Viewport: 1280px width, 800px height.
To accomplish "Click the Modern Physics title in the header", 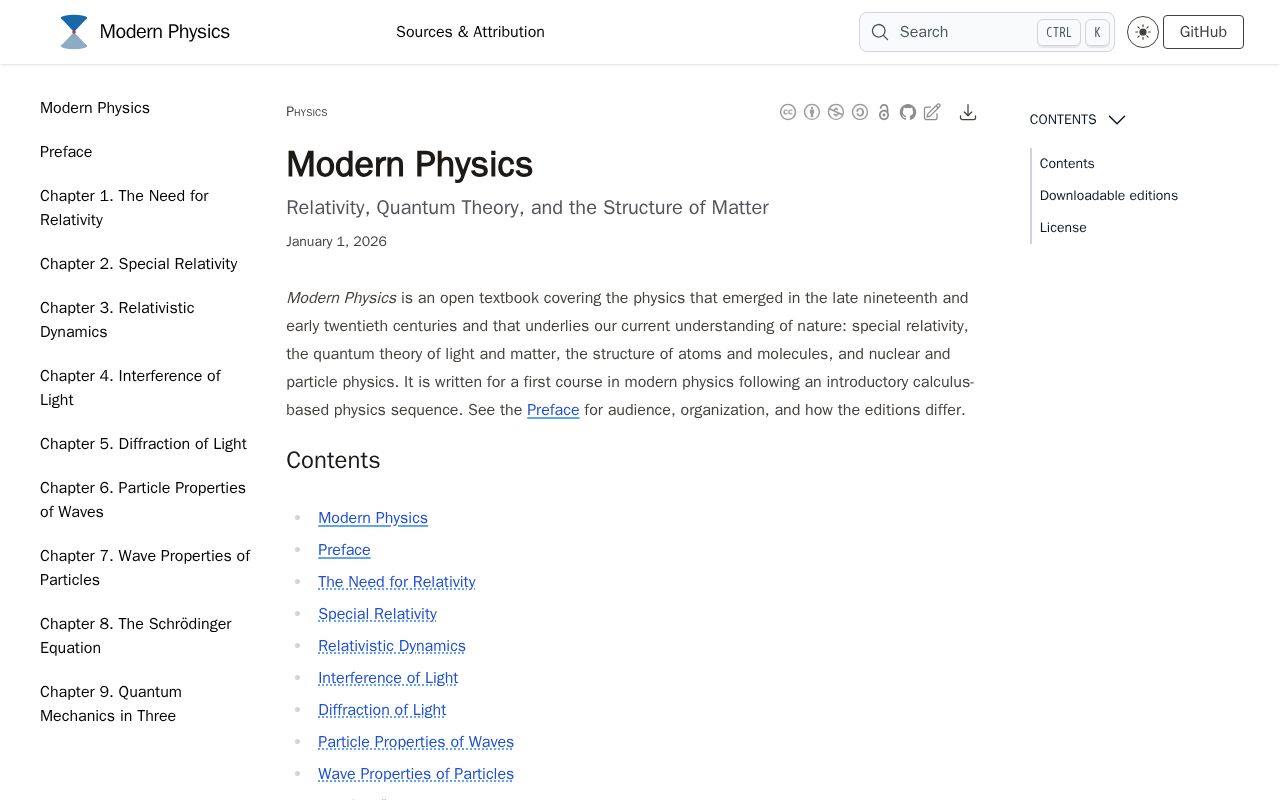I will 165,32.
